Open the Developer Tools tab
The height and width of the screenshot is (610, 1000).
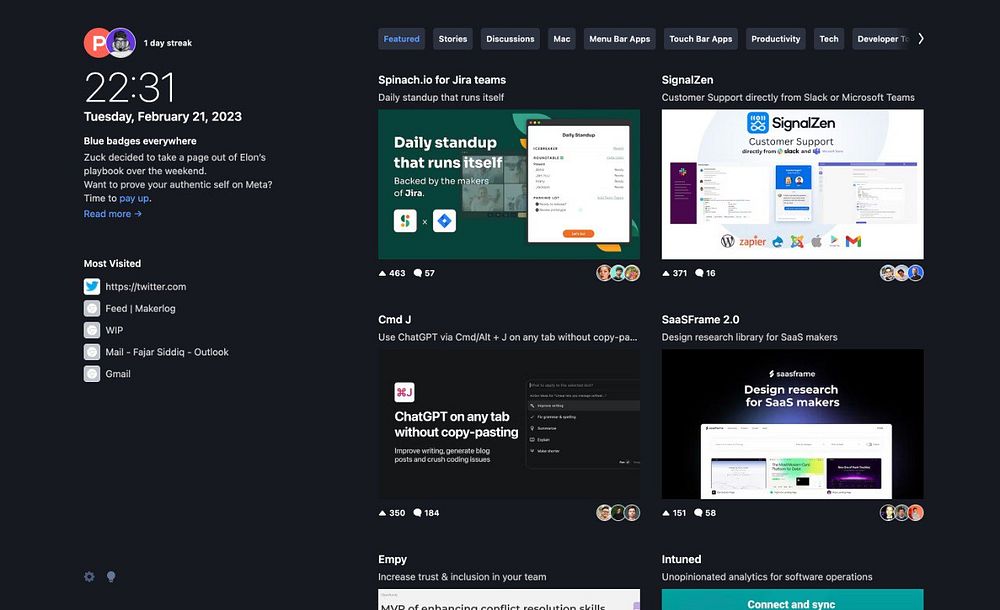point(882,39)
